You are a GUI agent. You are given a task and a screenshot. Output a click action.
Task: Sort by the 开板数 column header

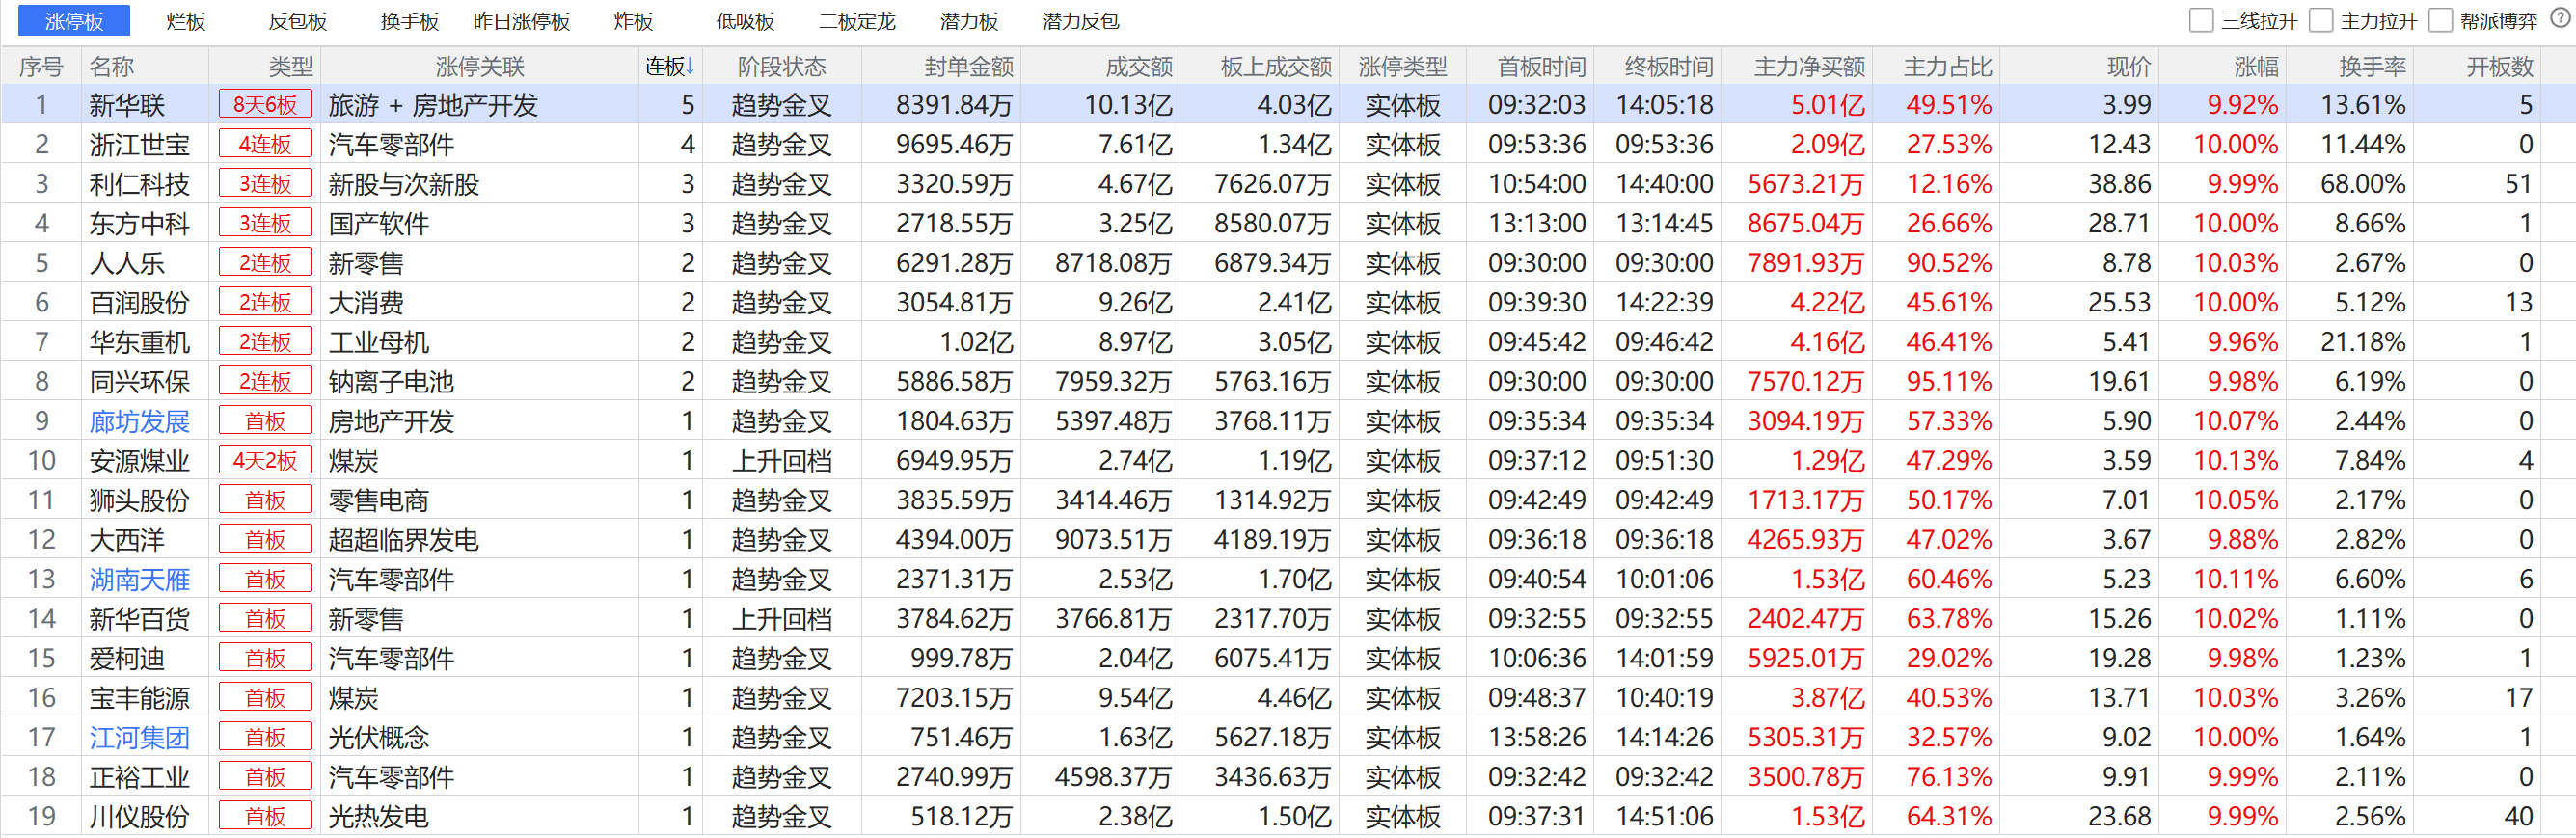[2499, 67]
